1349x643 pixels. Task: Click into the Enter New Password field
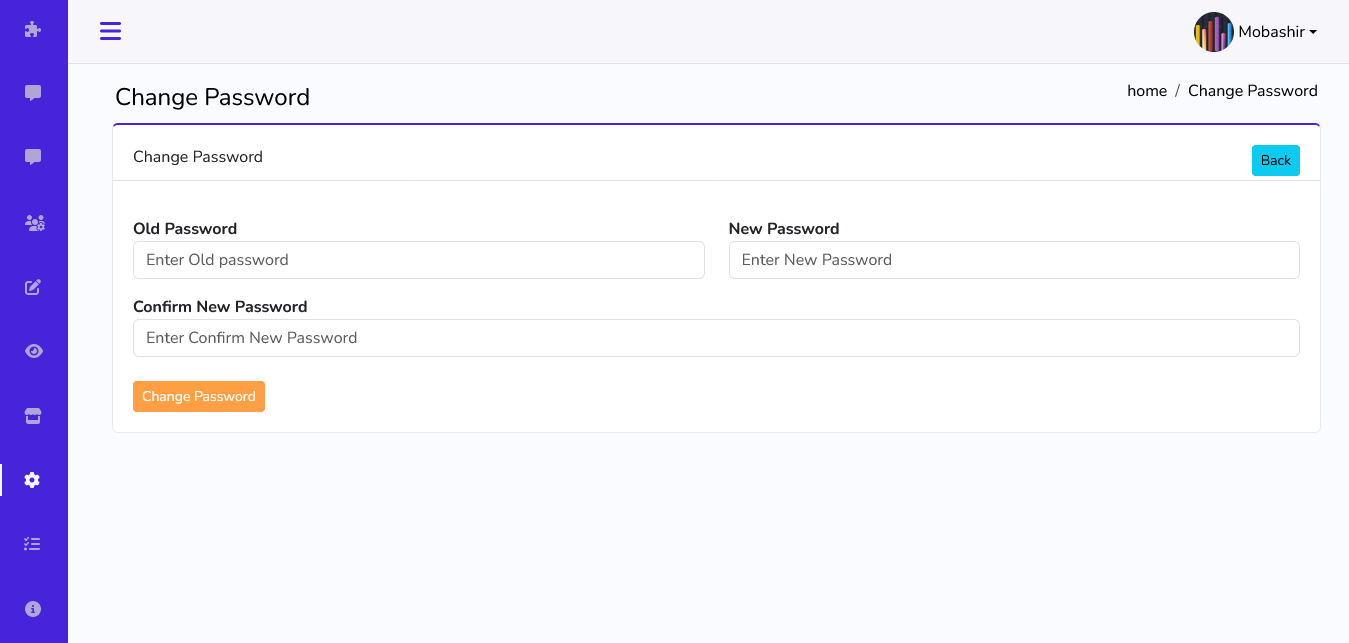[x=1013, y=260]
